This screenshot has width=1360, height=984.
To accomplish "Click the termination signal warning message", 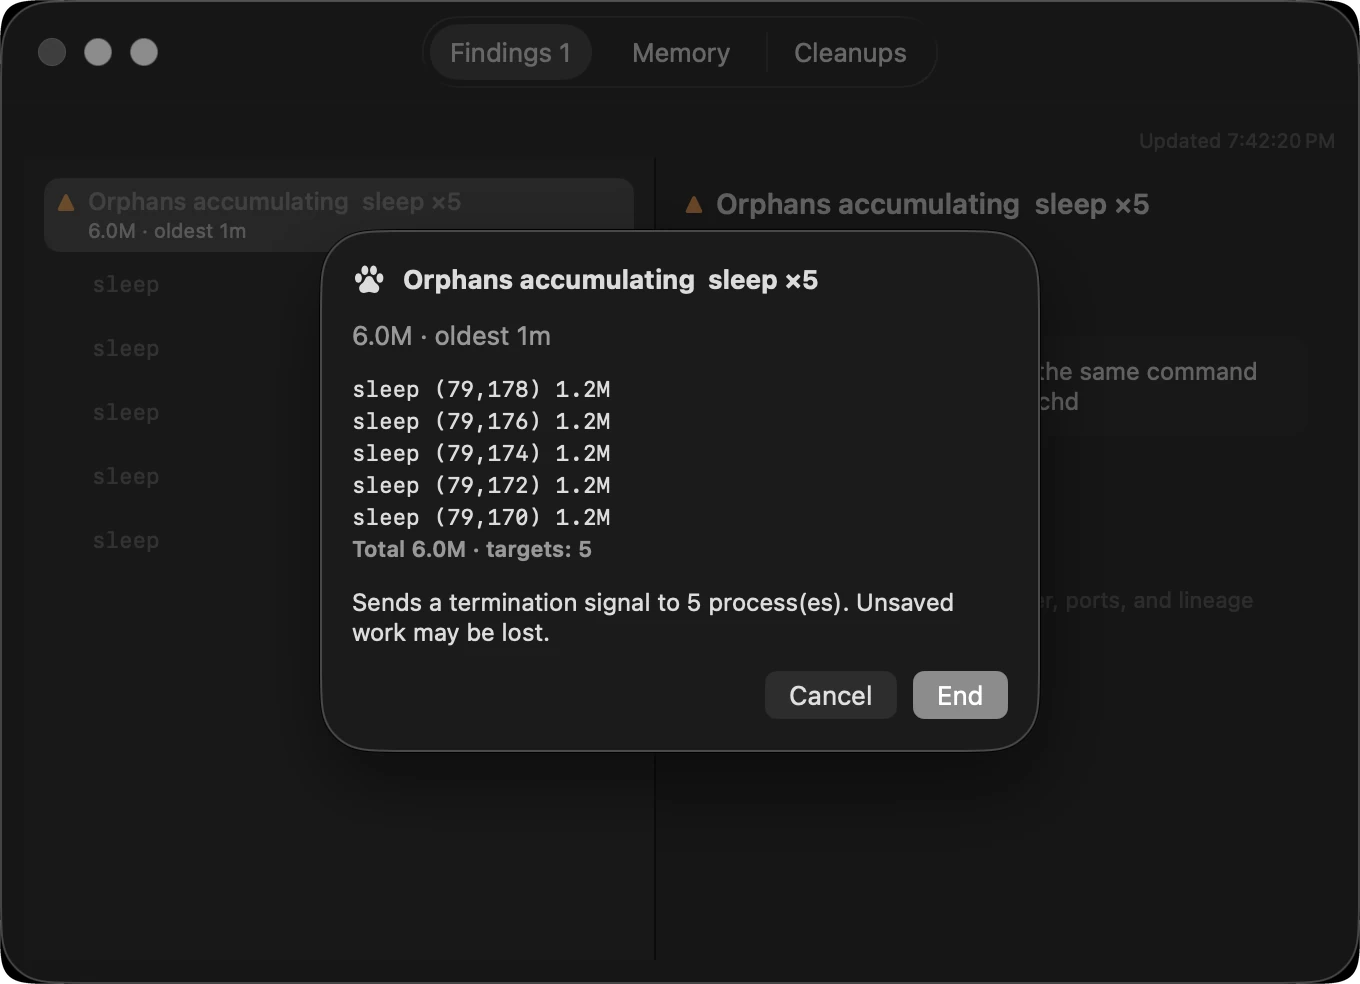I will pyautogui.click(x=653, y=617).
